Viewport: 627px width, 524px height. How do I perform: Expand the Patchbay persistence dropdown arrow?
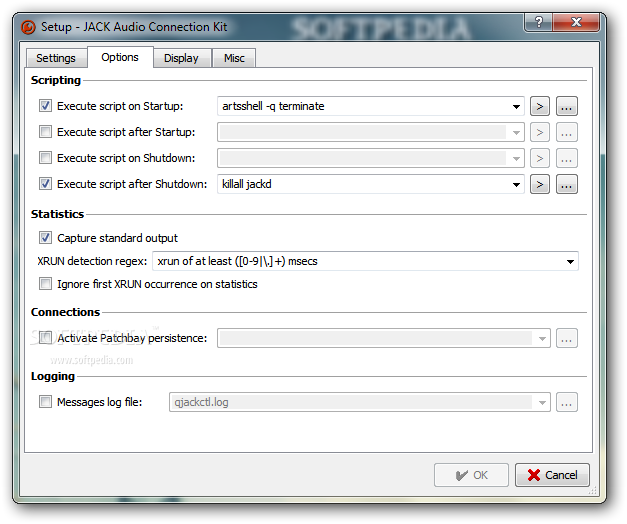point(542,339)
